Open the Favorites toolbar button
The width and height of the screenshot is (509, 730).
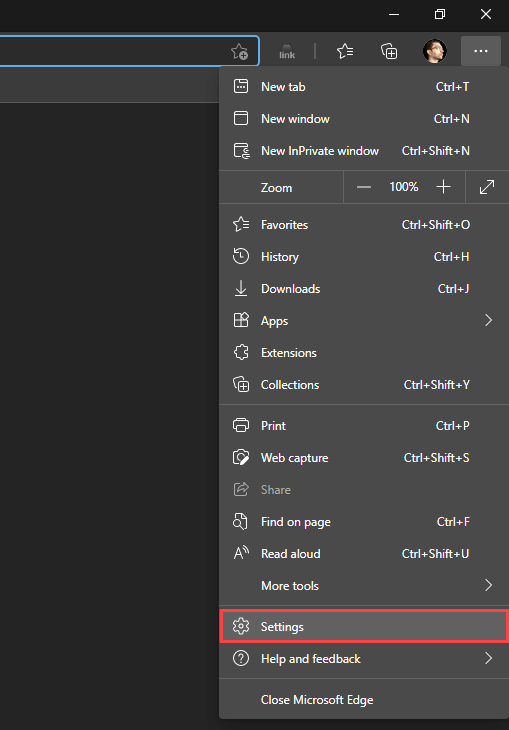tap(345, 51)
